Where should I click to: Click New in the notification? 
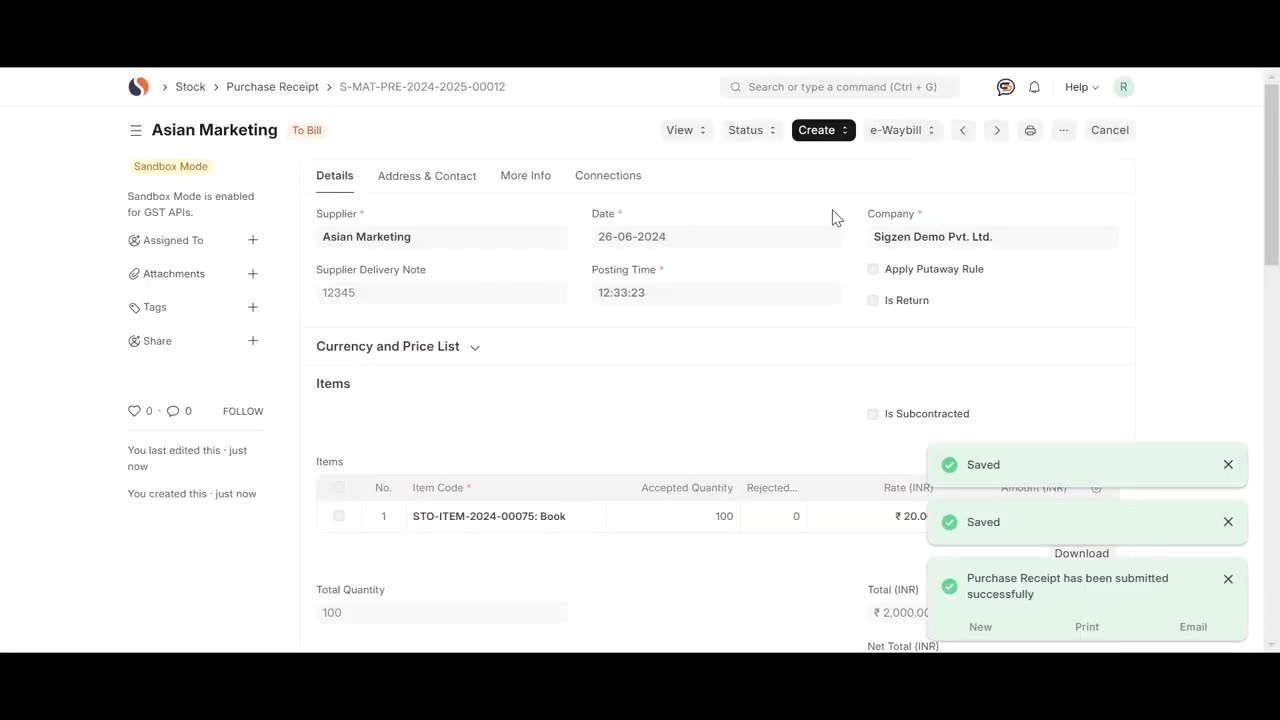[x=980, y=627]
